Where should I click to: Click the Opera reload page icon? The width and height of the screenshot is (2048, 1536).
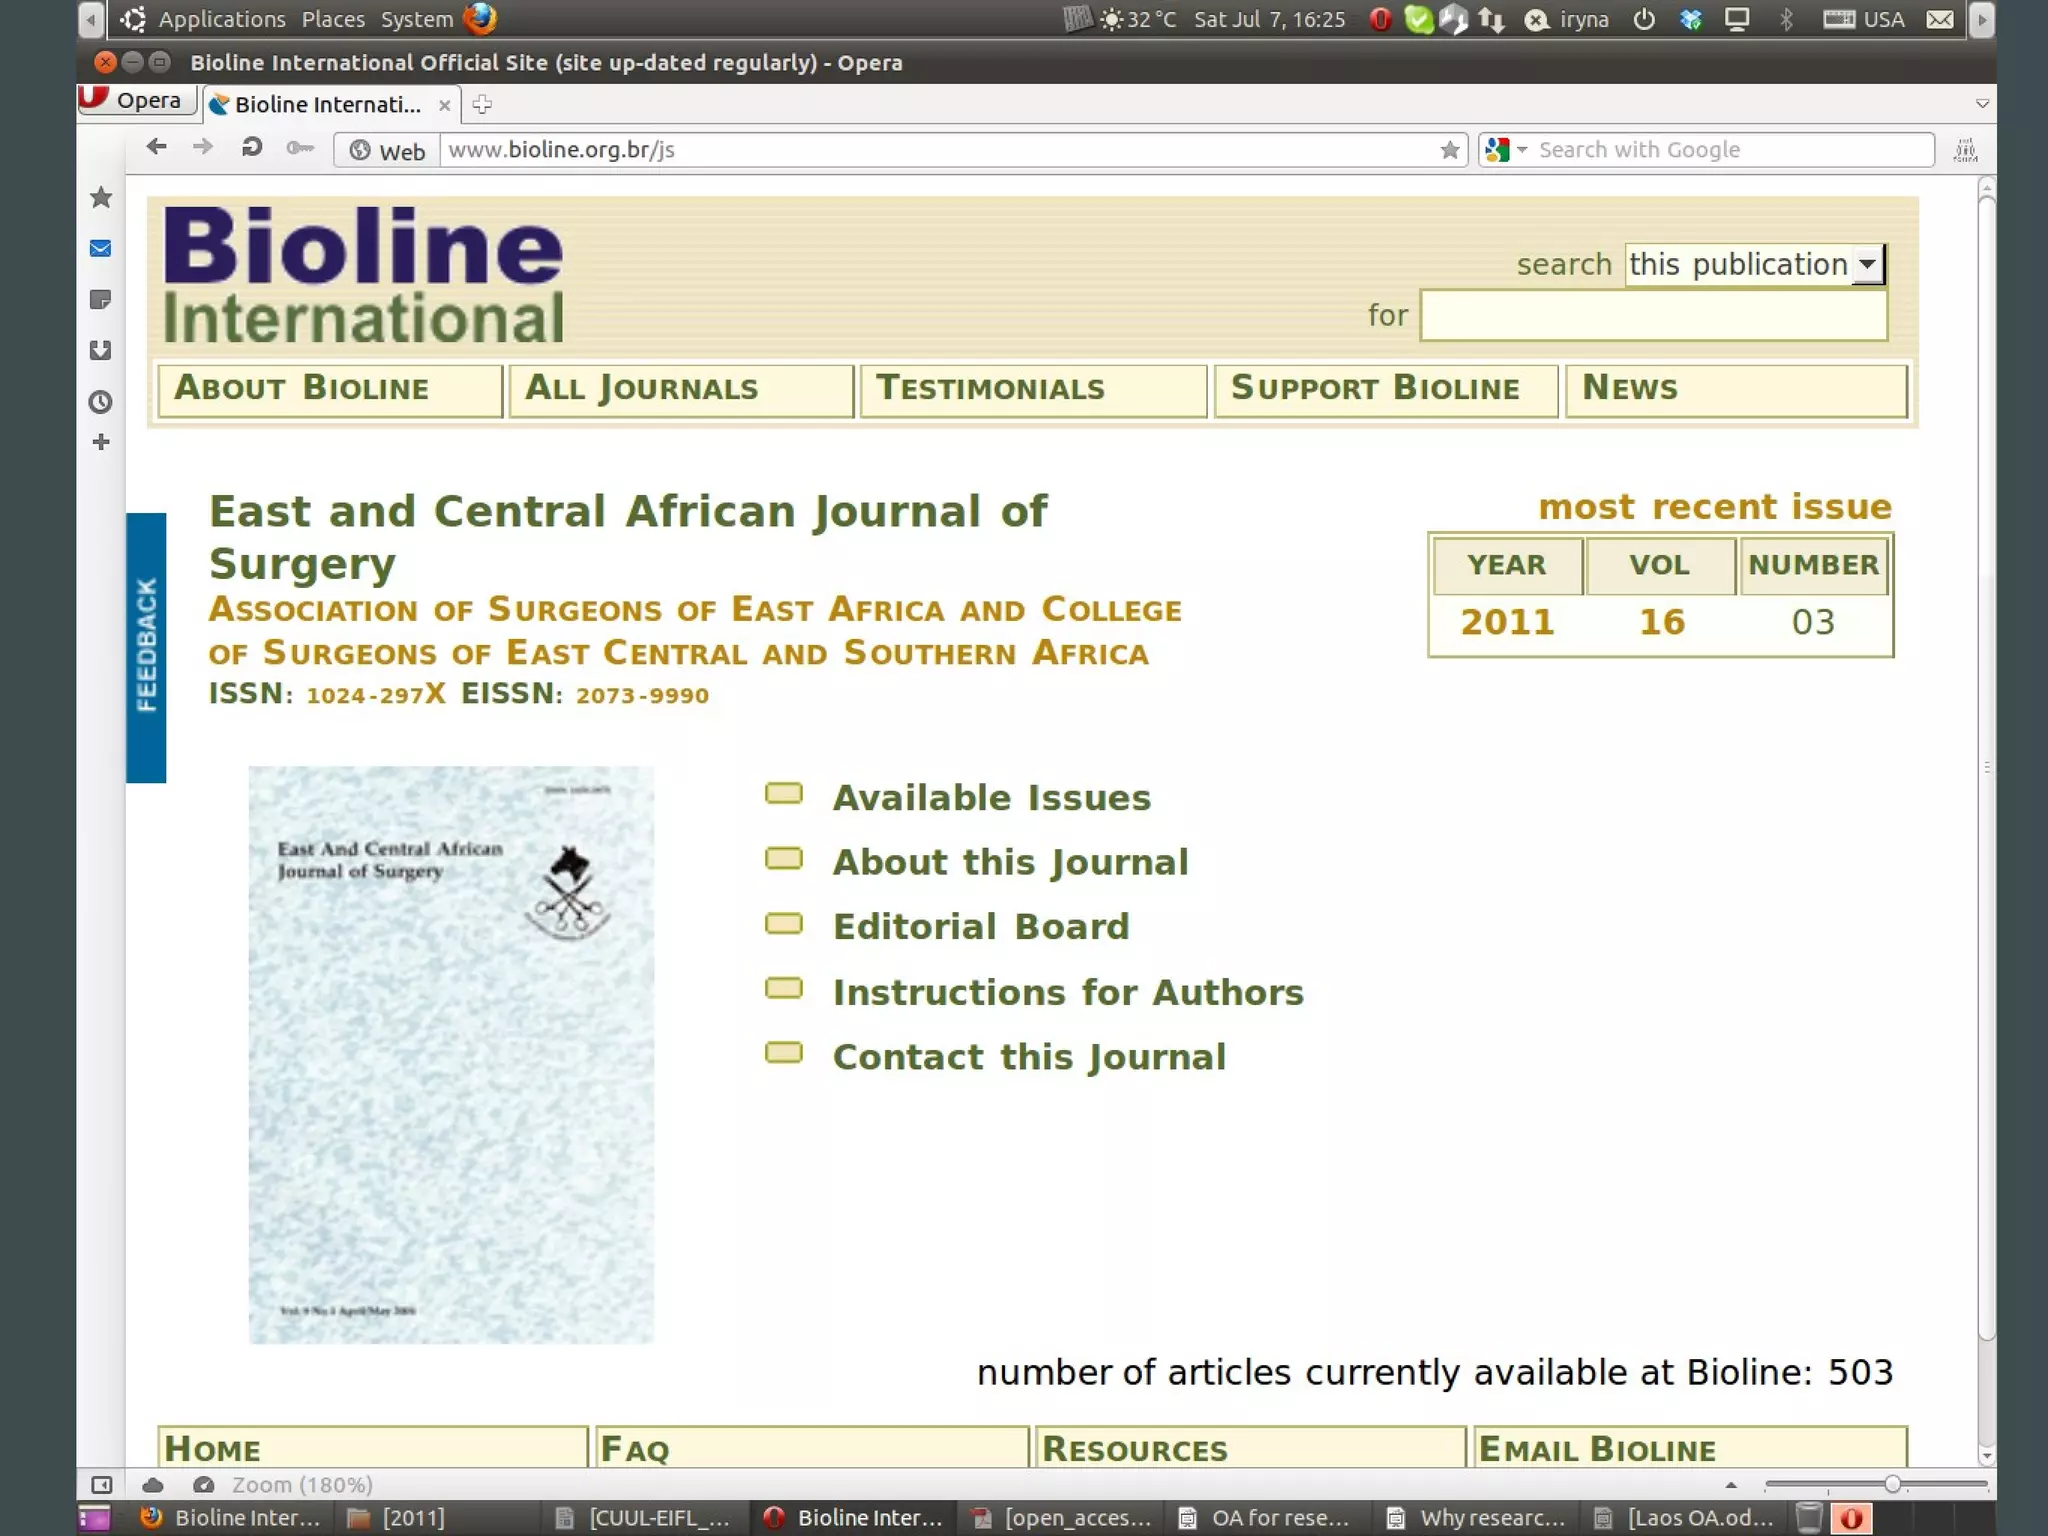[x=251, y=148]
